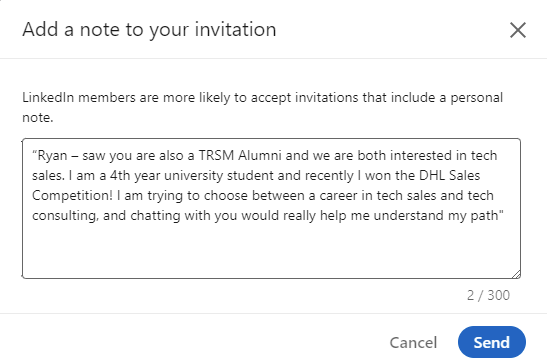Close the invitation note dialog

point(518,30)
